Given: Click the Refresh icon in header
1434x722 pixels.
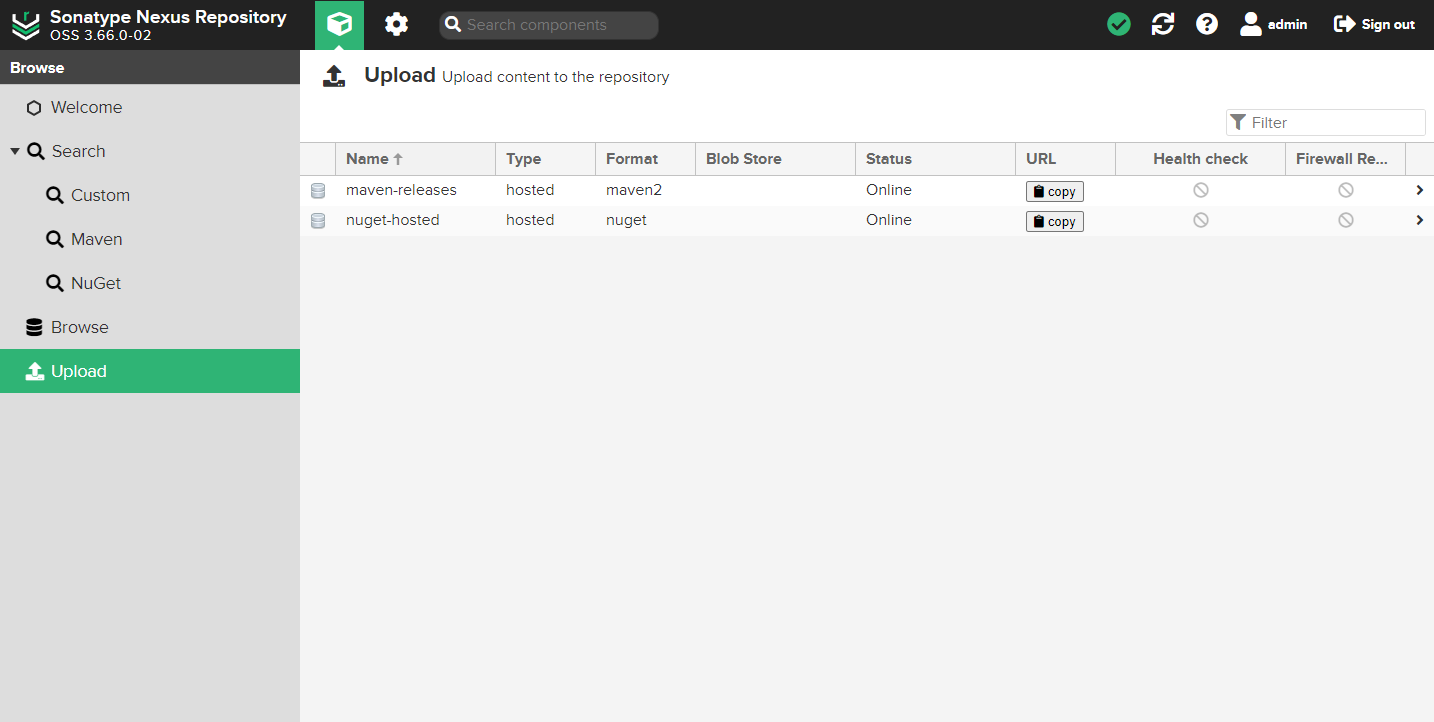Looking at the screenshot, I should click(x=1163, y=24).
